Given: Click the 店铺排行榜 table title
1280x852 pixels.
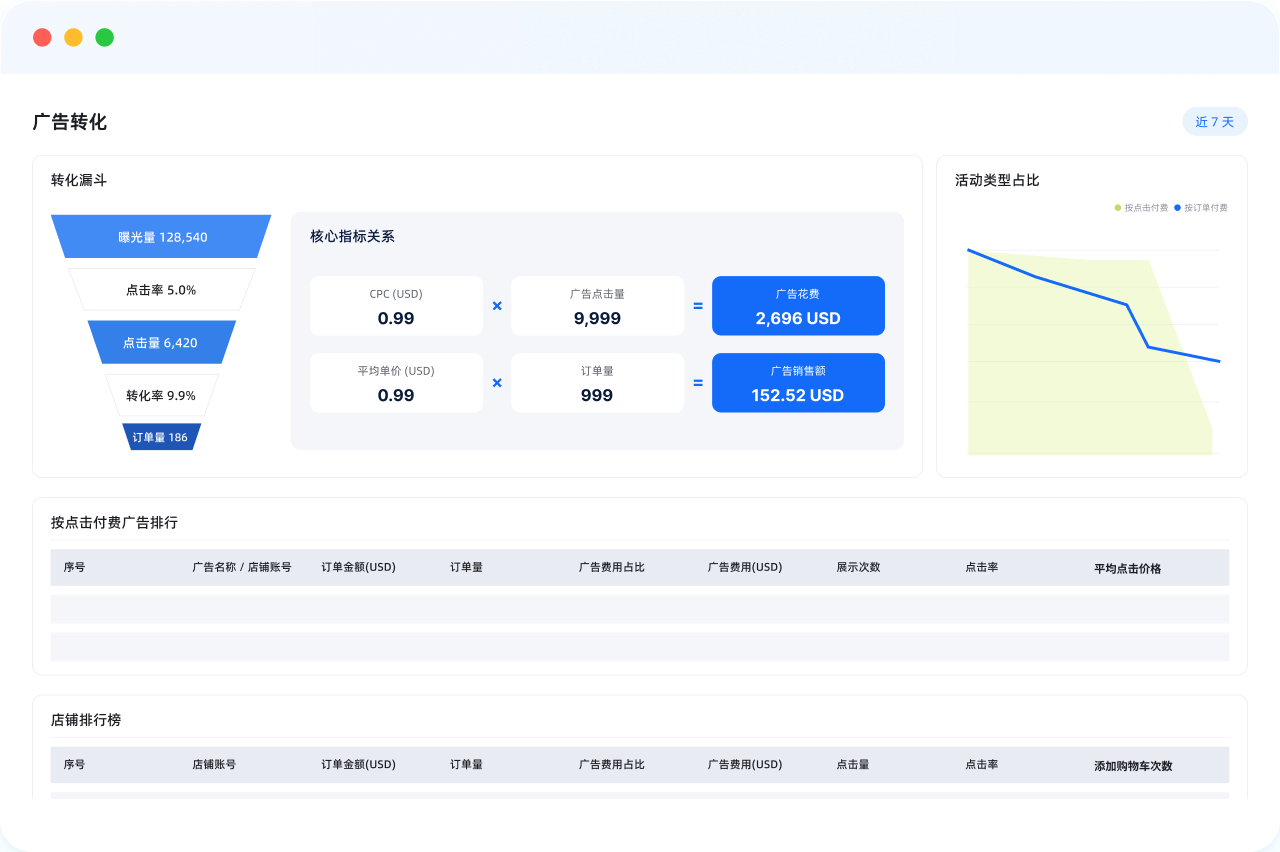Looking at the screenshot, I should (x=86, y=720).
